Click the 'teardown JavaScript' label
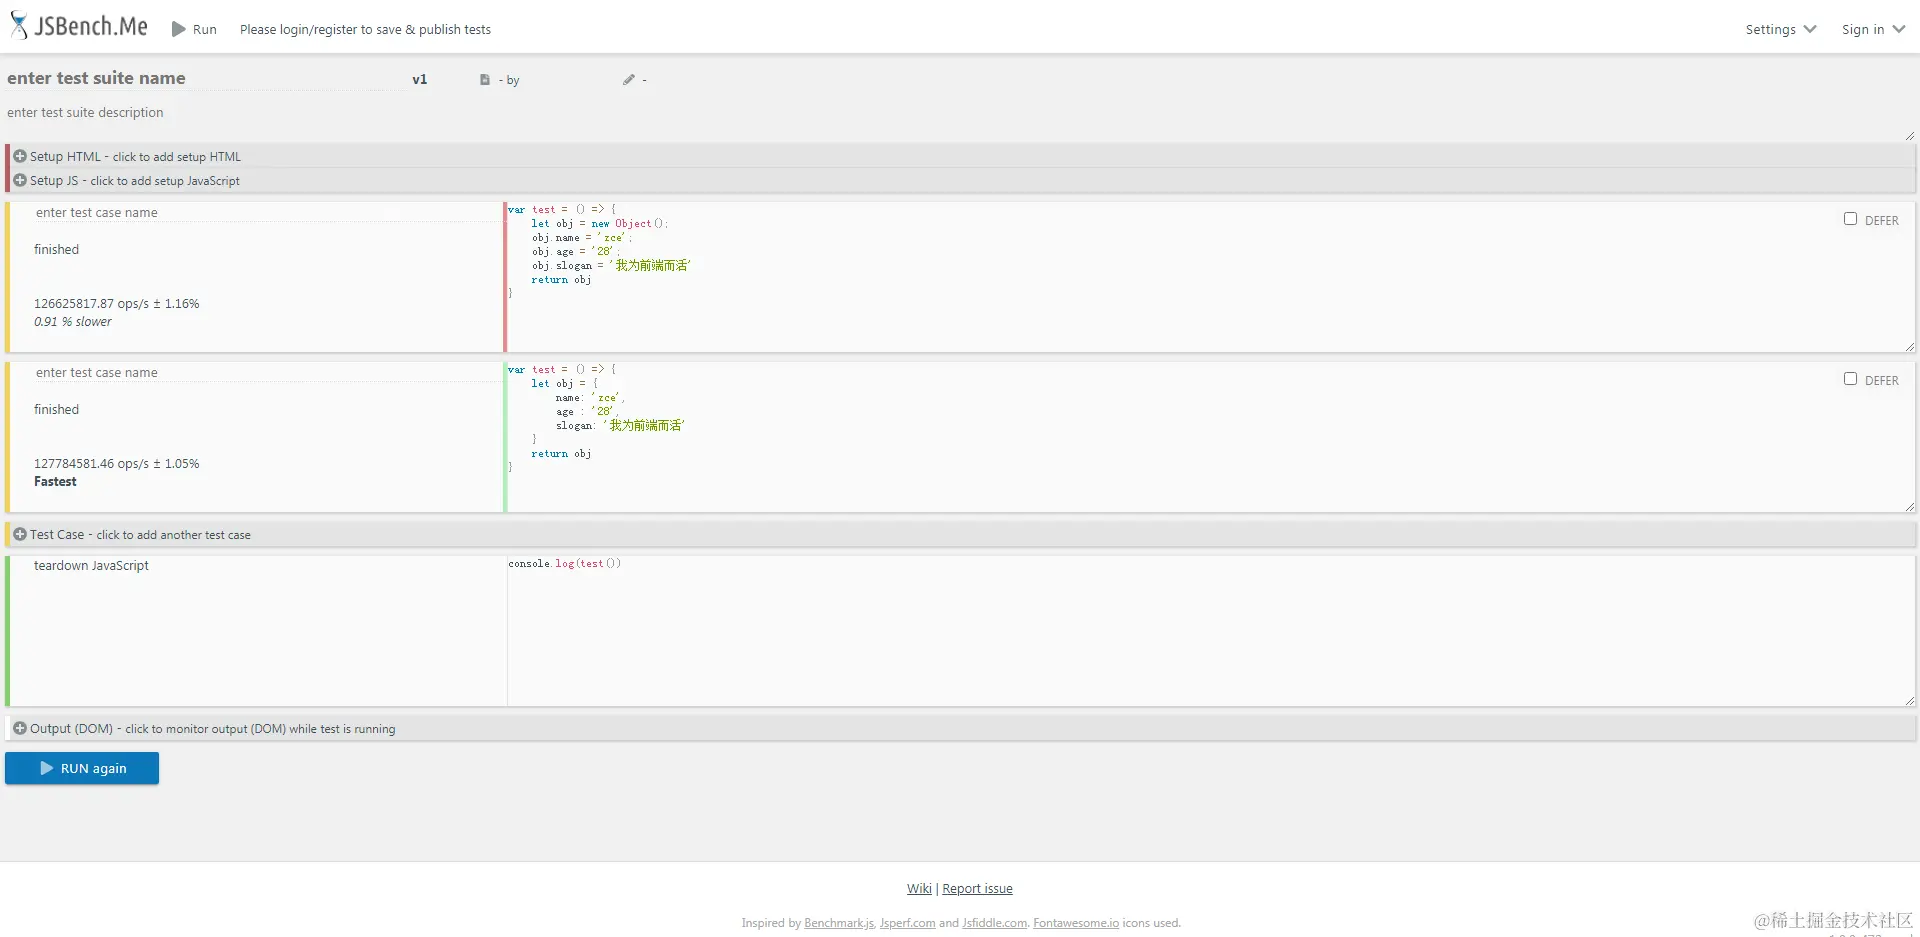Viewport: 1920px width, 937px height. [x=91, y=566]
